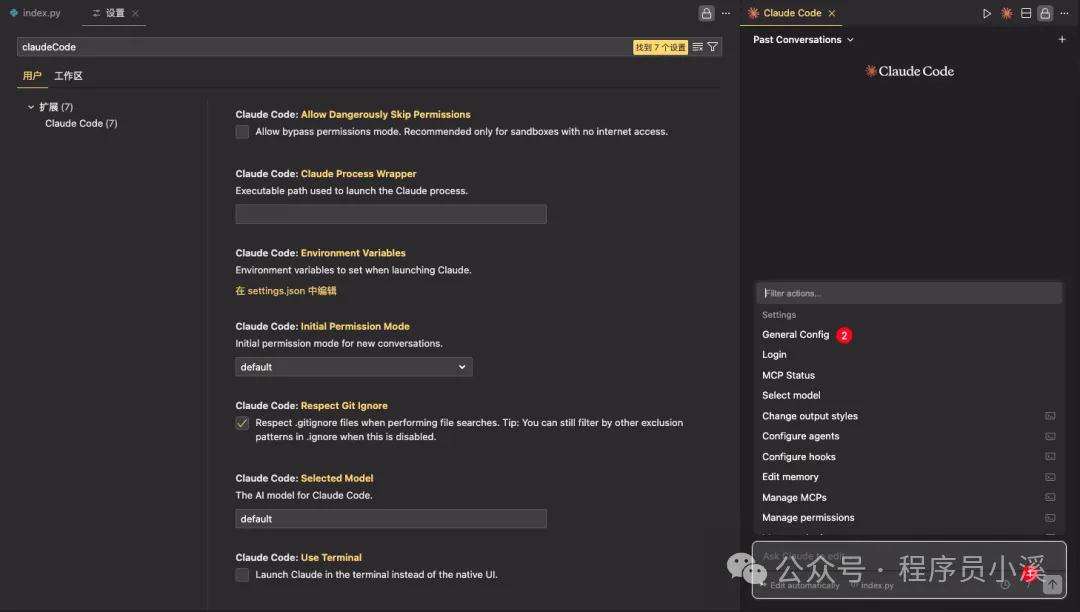The image size is (1080, 612).
Task: Enable Use Terminal launch checkbox
Action: pyautogui.click(x=242, y=575)
